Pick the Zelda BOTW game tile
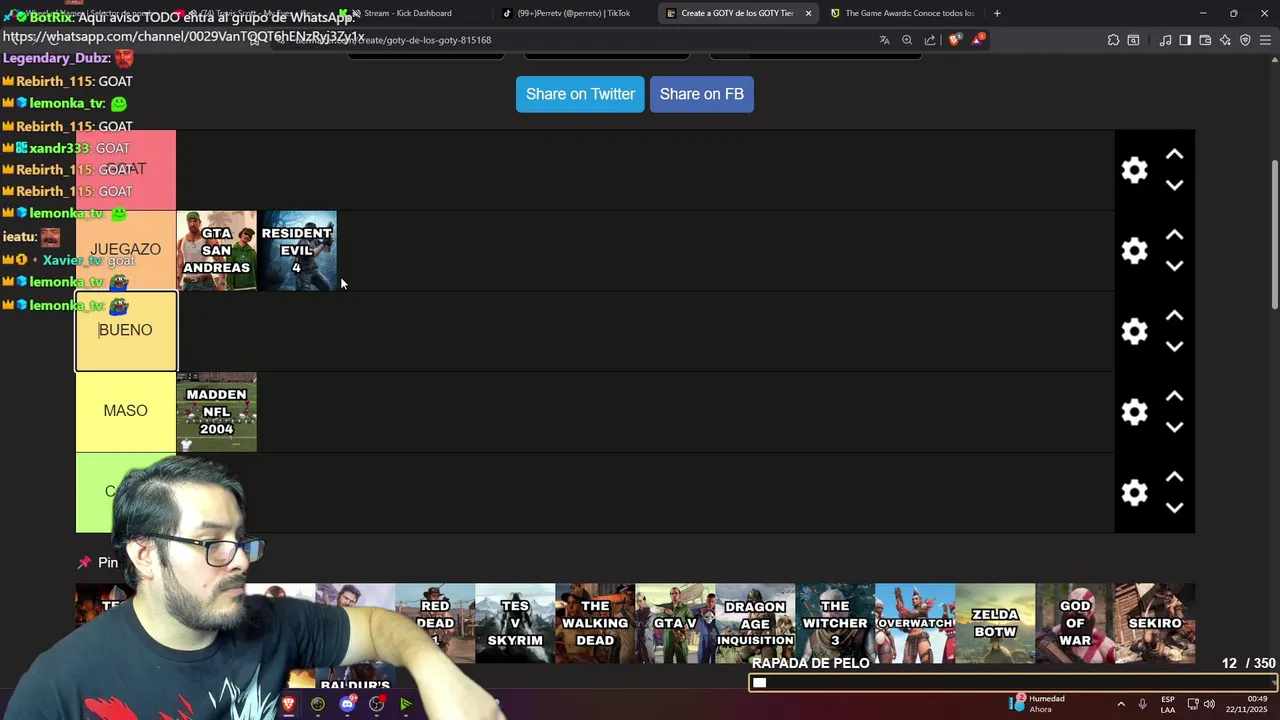This screenshot has width=1280, height=720. [995, 623]
